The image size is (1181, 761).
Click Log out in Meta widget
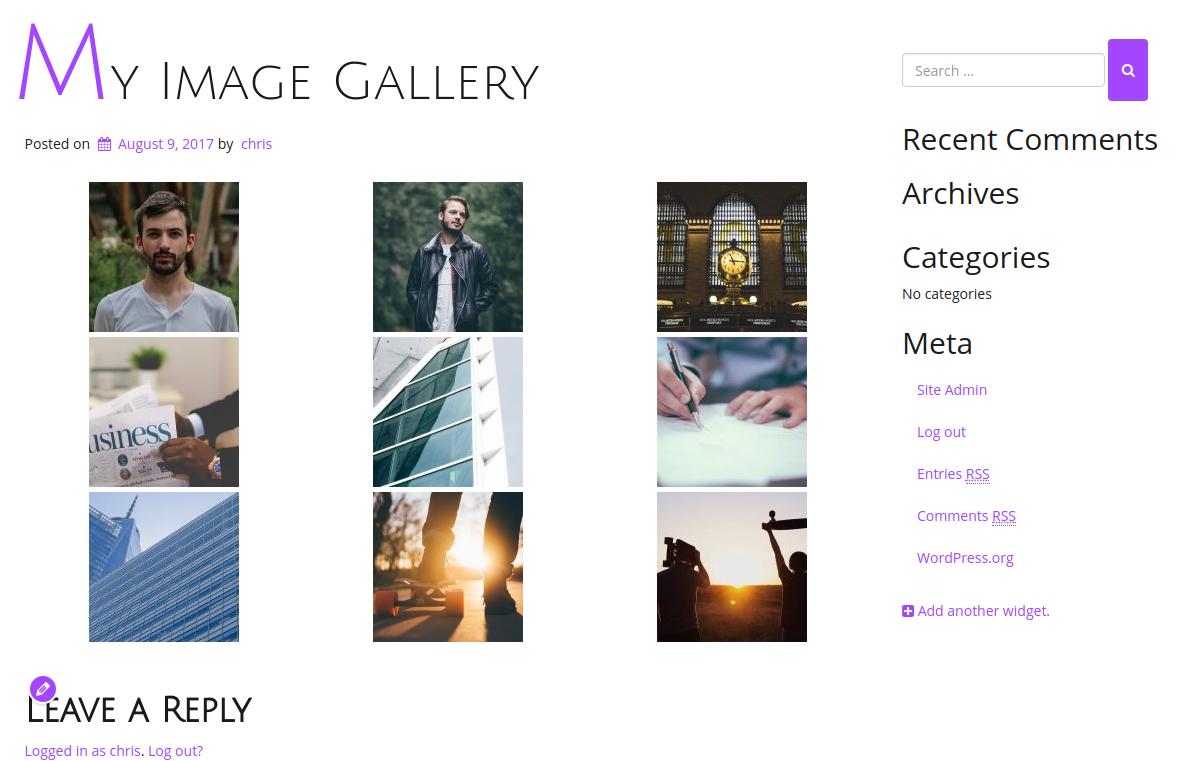tap(941, 432)
